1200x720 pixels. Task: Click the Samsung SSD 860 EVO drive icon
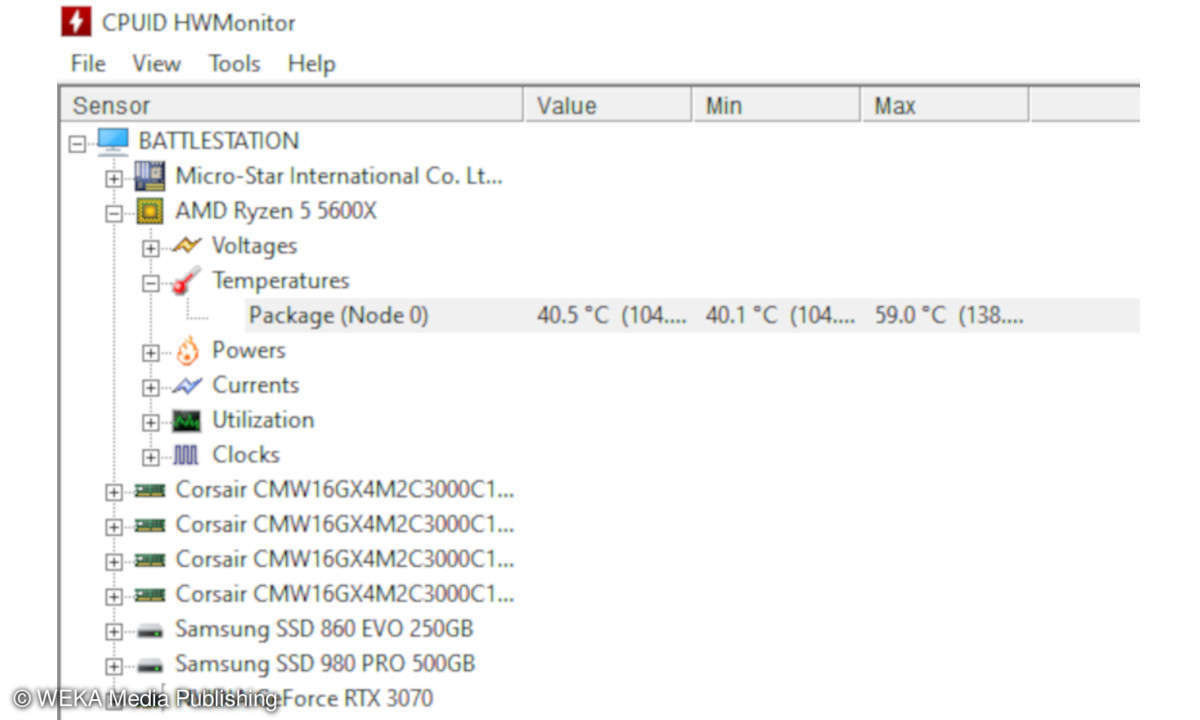click(150, 631)
